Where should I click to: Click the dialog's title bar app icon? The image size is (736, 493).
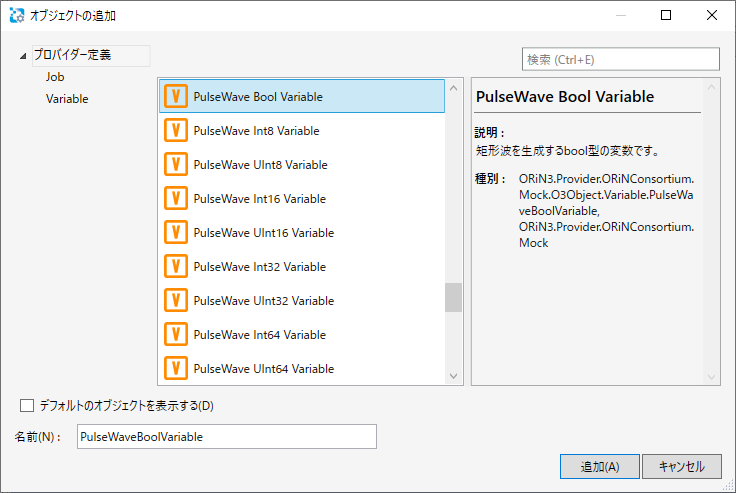[x=17, y=15]
